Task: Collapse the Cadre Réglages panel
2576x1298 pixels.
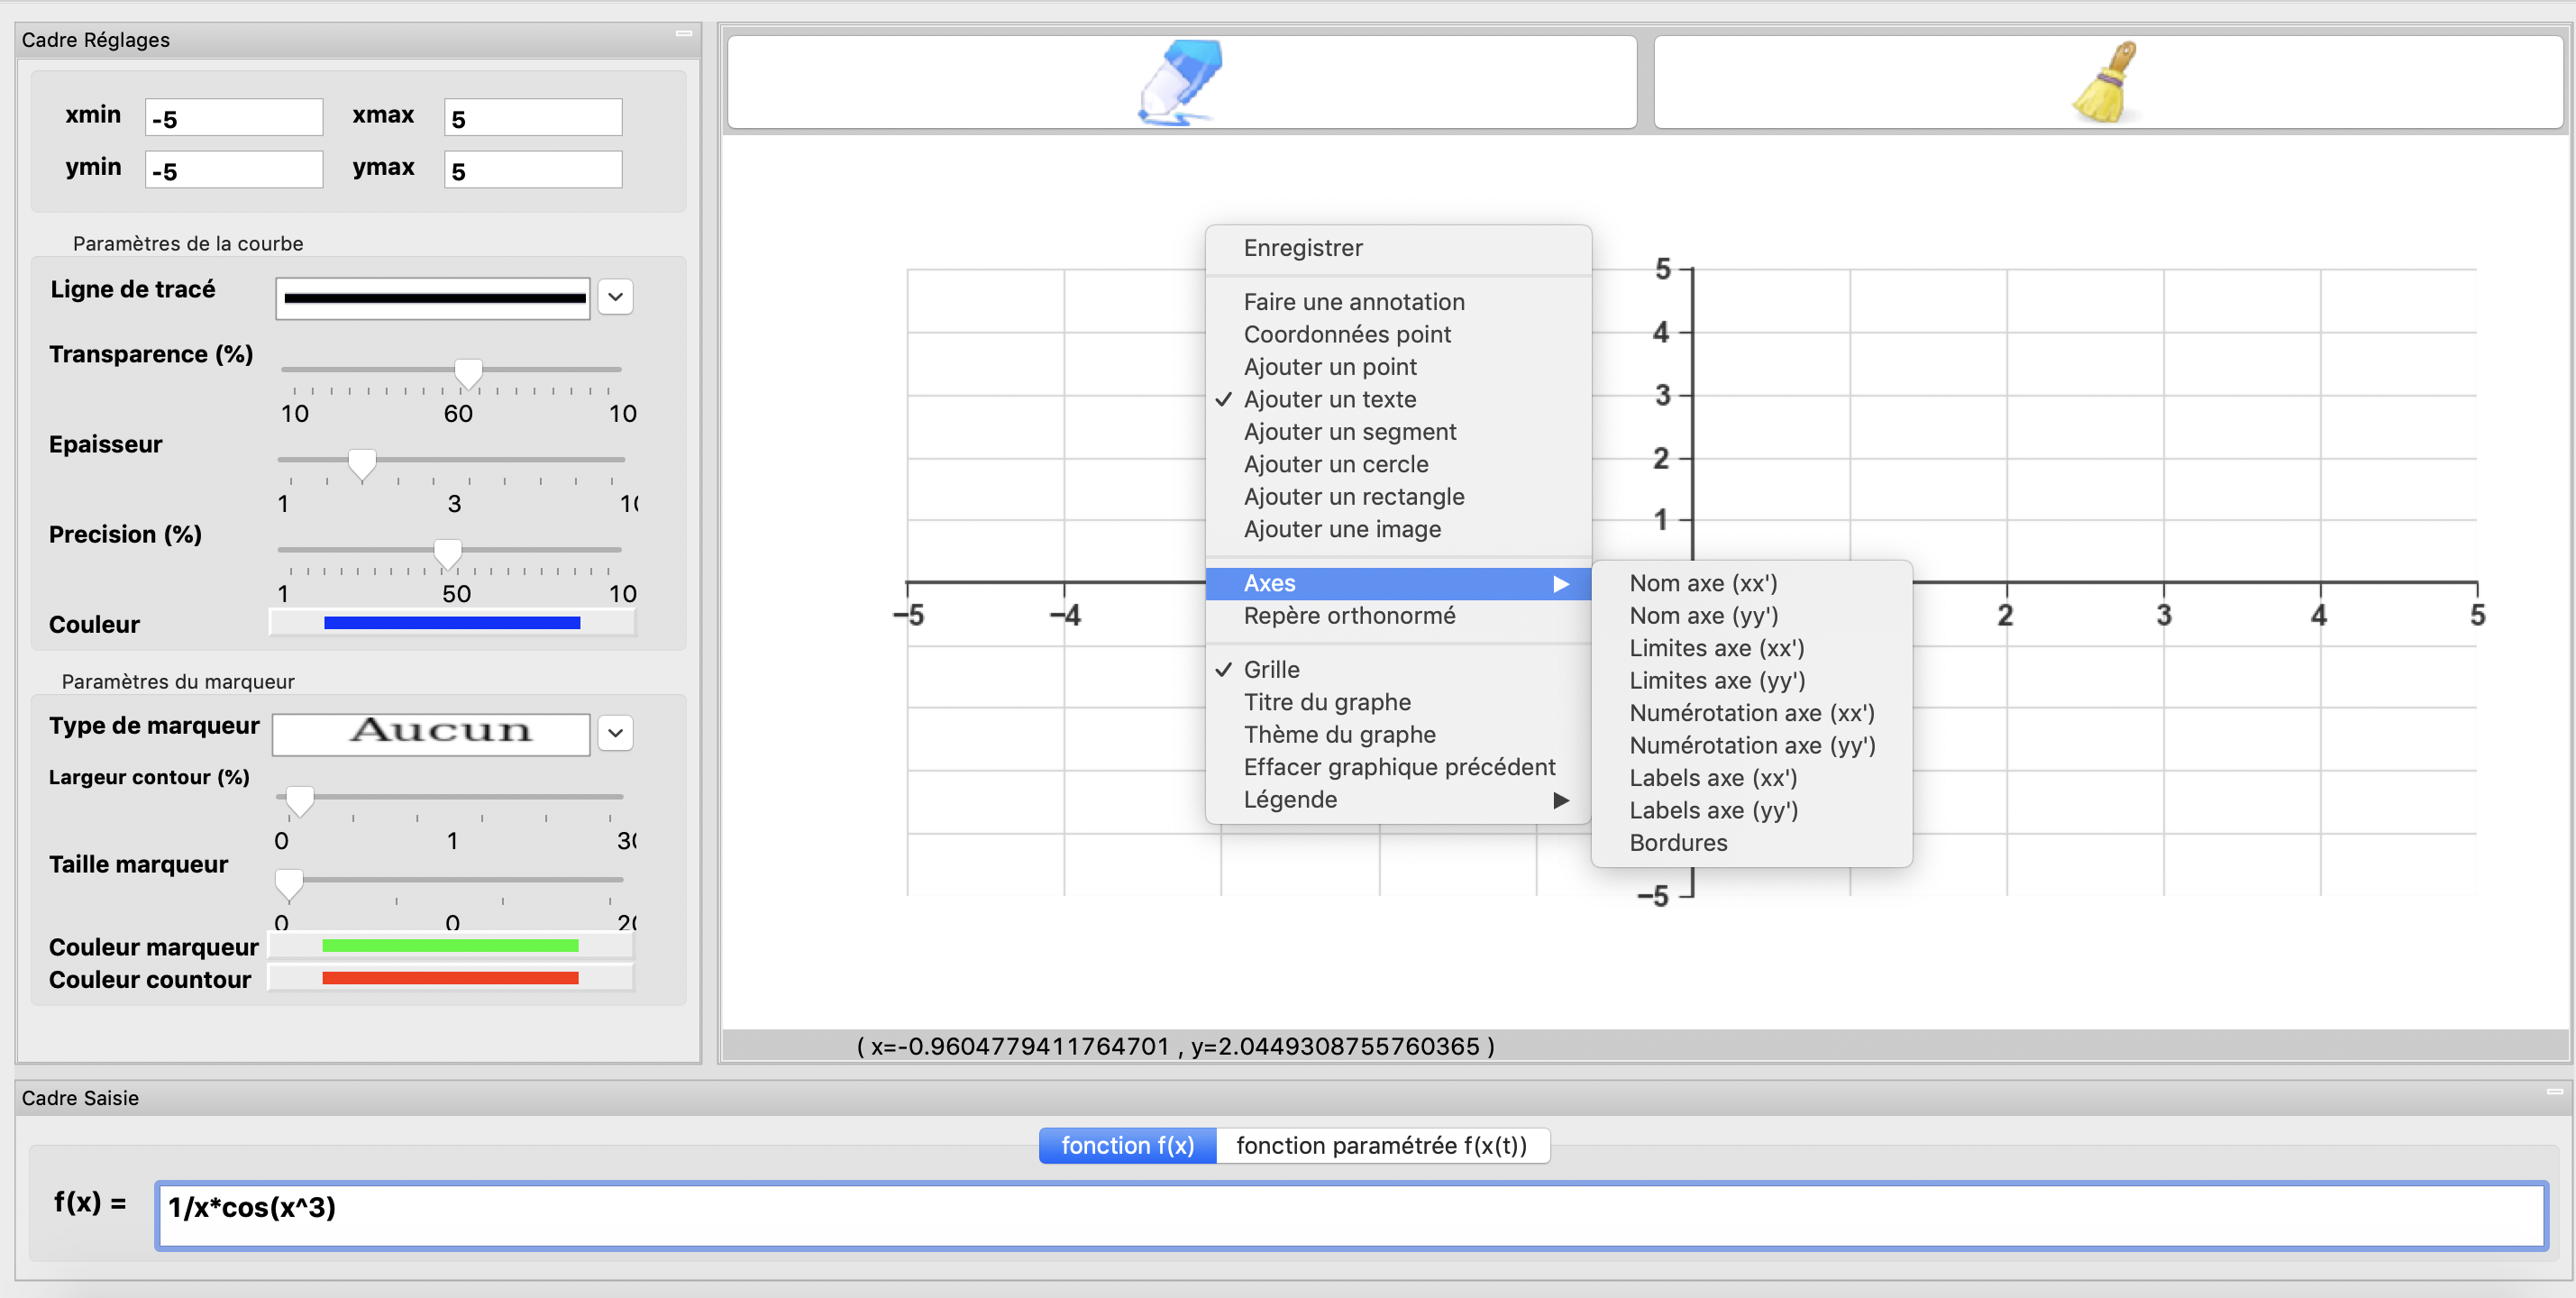Action: click(x=684, y=34)
